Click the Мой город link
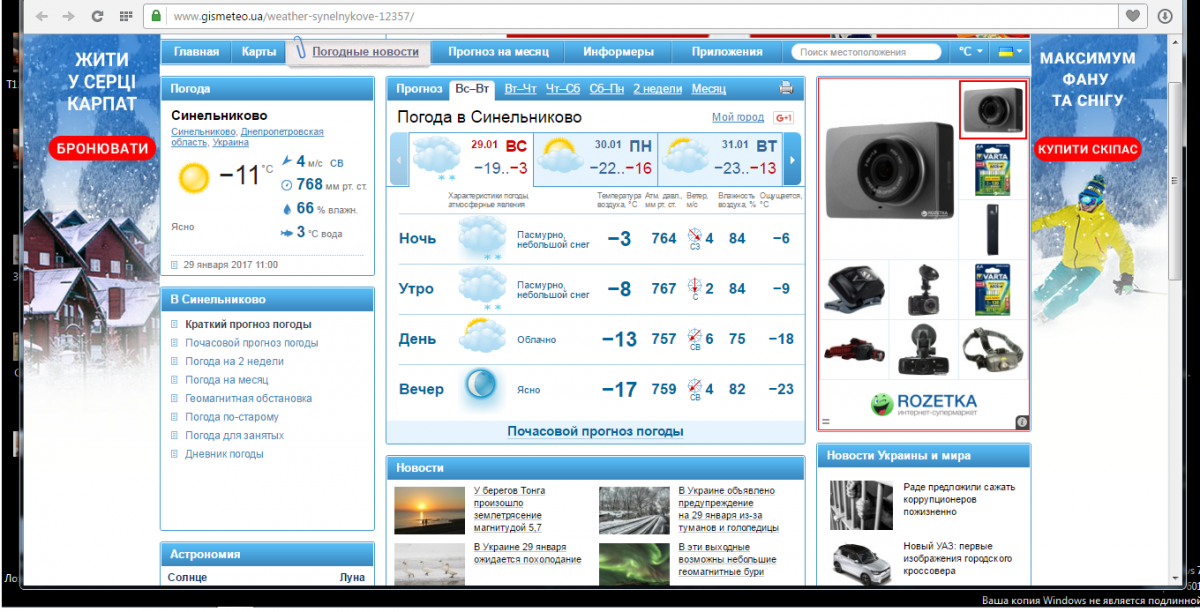 point(738,118)
